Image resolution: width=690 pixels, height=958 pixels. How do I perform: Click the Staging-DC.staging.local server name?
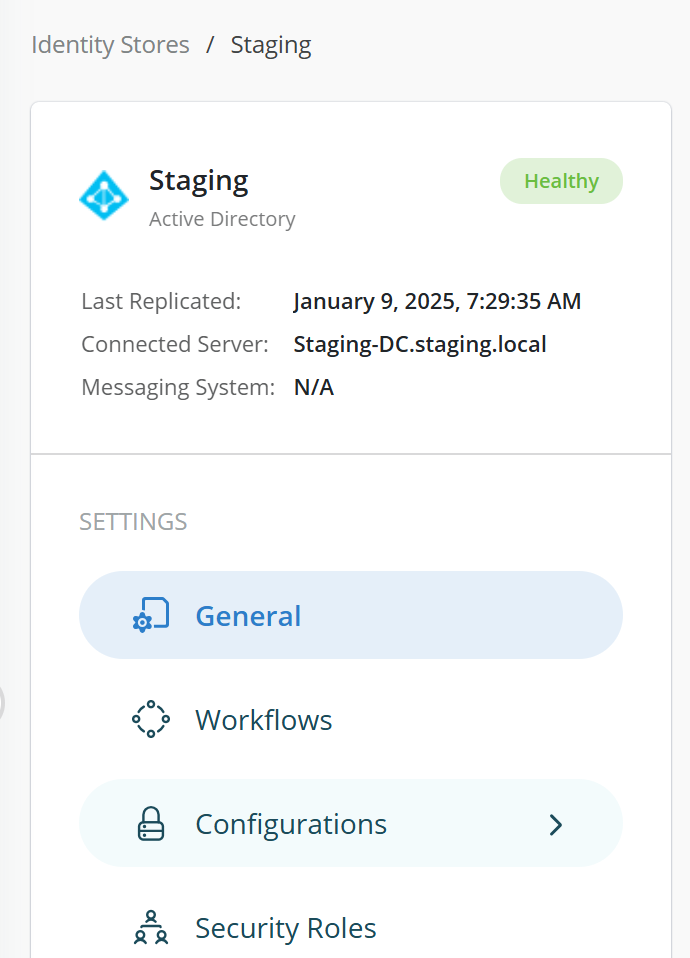click(420, 345)
